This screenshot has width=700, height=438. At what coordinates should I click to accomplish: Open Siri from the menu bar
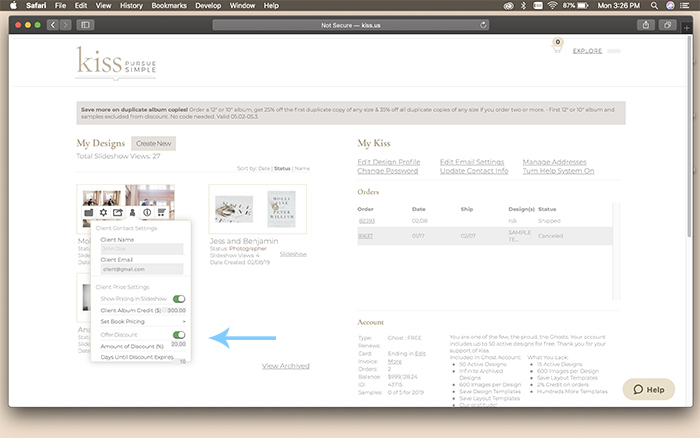(x=670, y=5)
